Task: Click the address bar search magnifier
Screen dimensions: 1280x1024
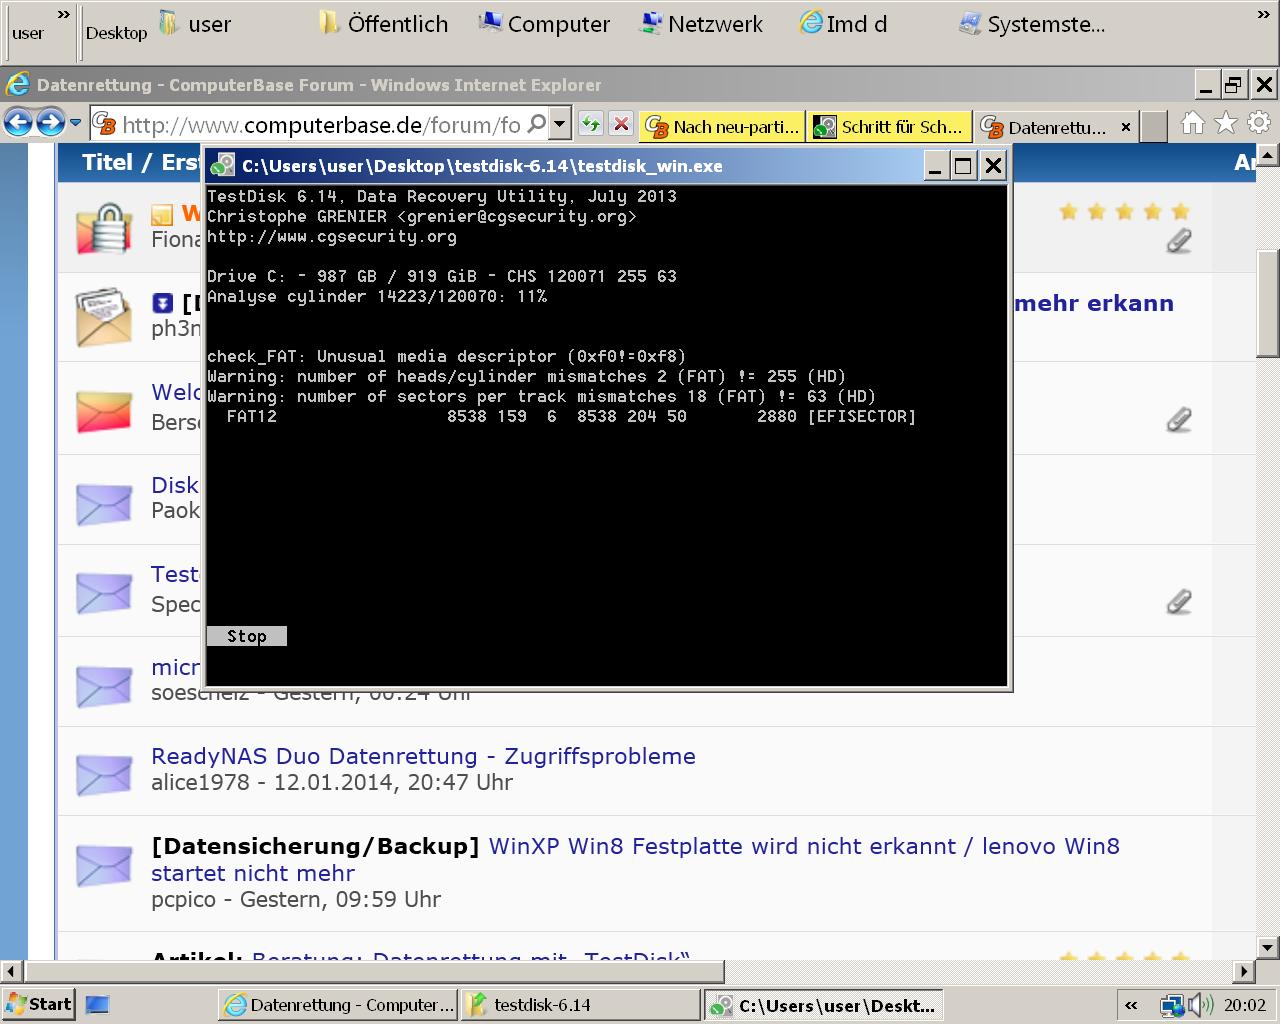Action: click(537, 124)
